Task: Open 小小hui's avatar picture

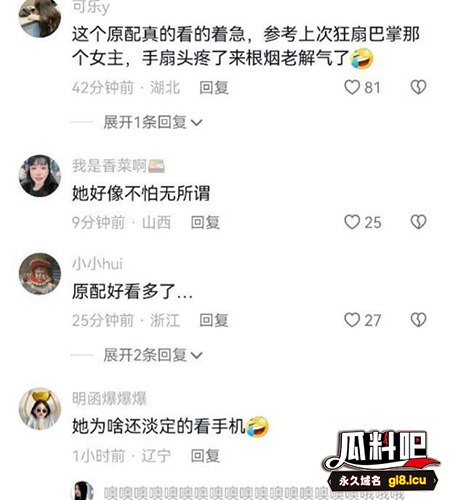Action: click(x=40, y=274)
